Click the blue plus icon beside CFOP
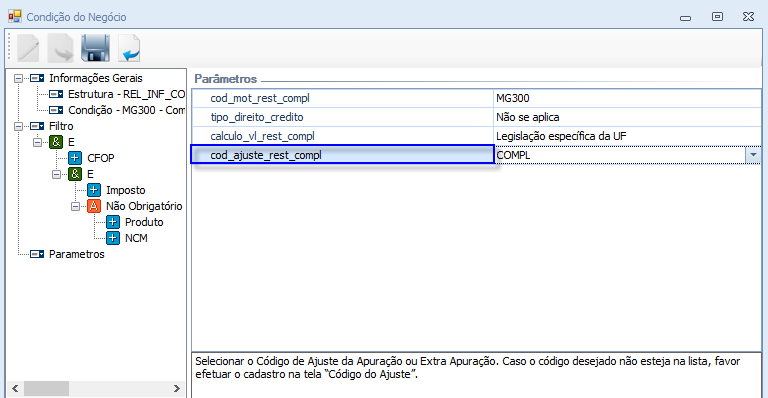Screen dimensions: 768x398 click(x=75, y=158)
